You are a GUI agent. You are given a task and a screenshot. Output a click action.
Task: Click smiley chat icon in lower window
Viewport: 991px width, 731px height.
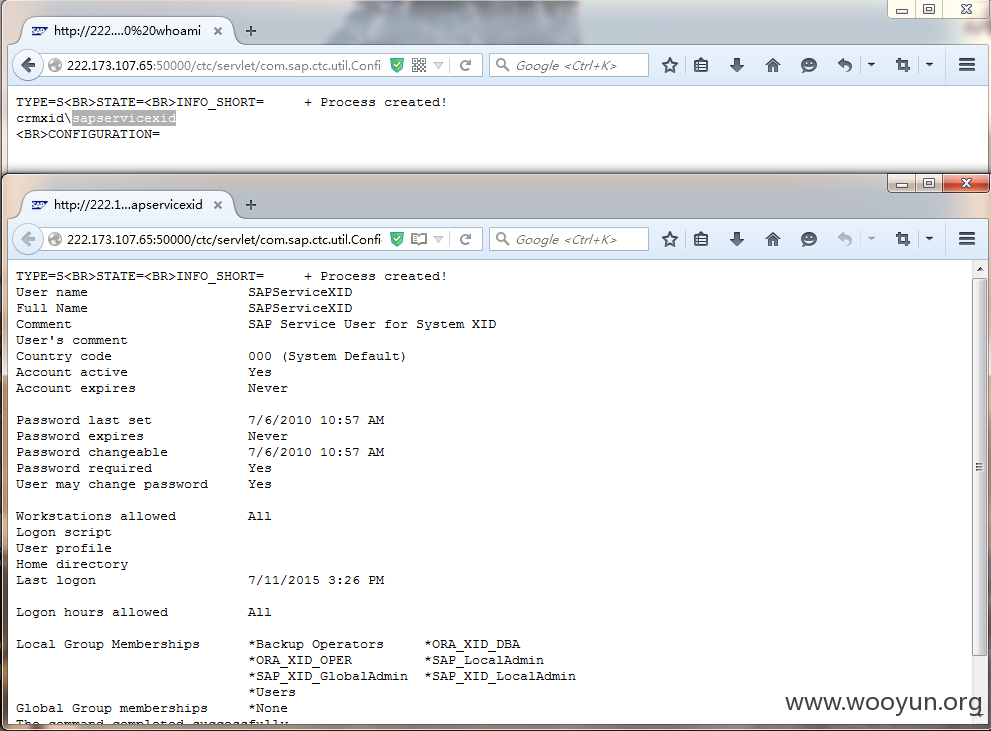(x=808, y=239)
